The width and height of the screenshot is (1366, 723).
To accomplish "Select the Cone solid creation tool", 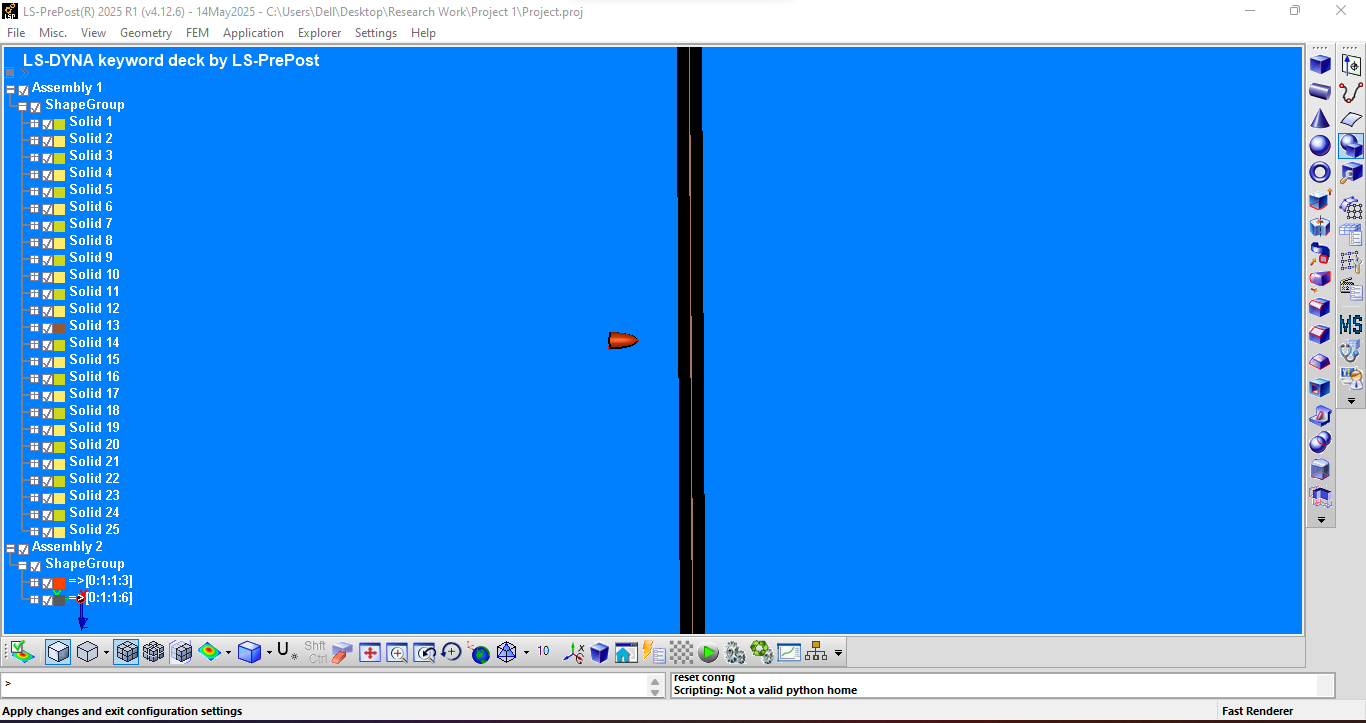I will pyautogui.click(x=1320, y=118).
